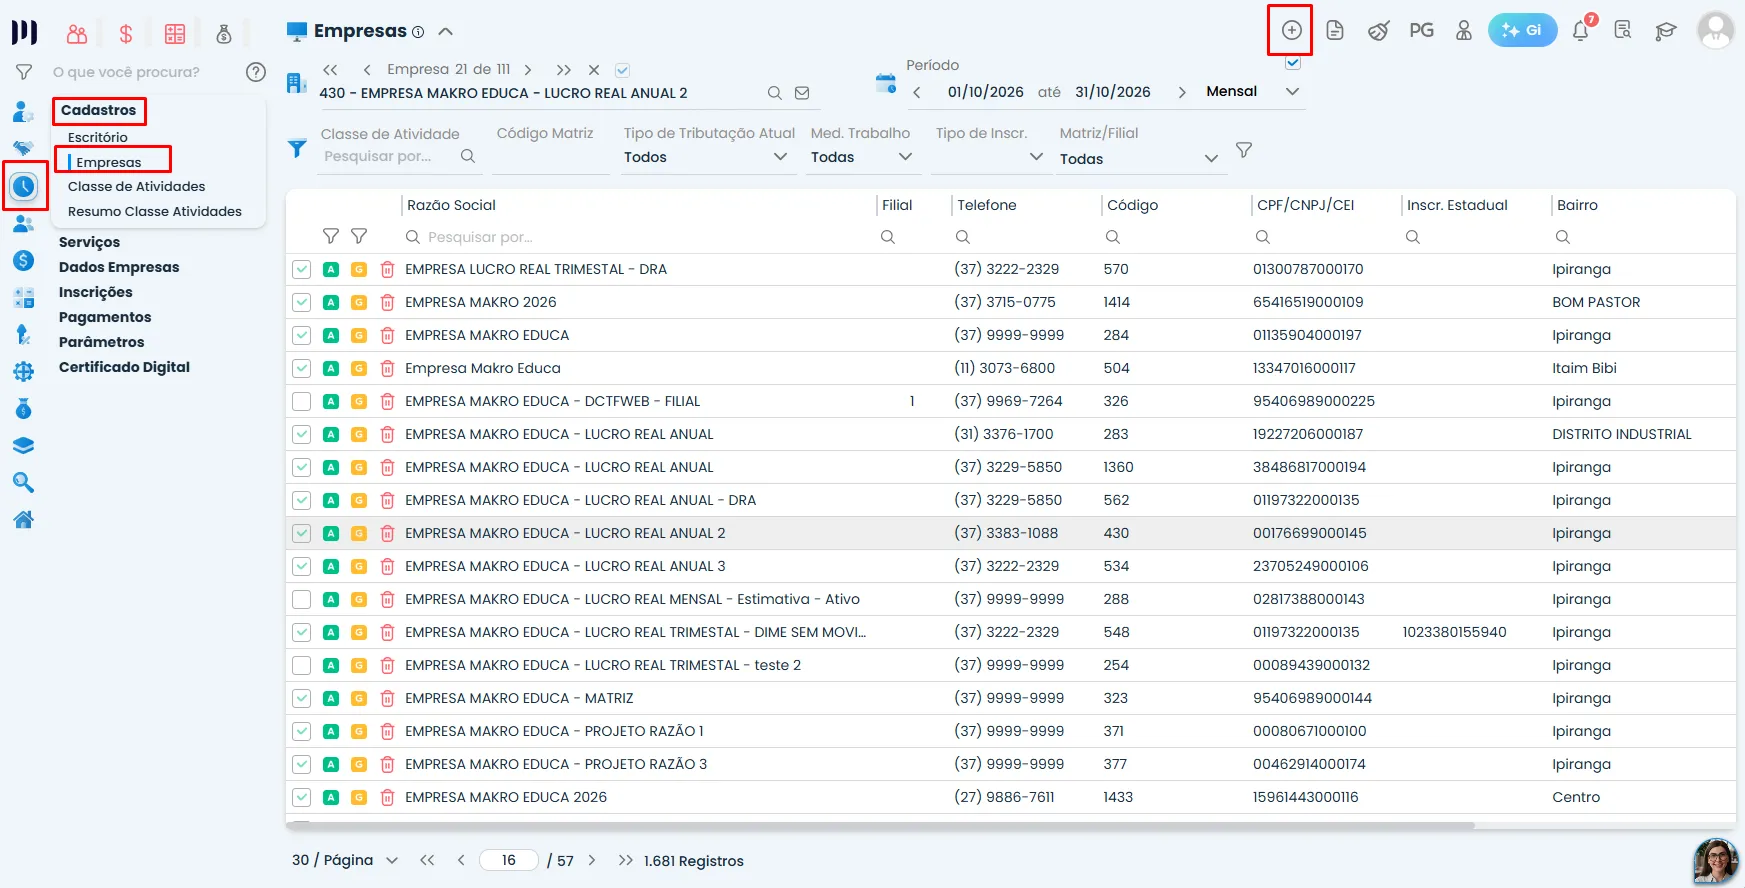The image size is (1745, 888).
Task: Click the horizontal scrollbar under the table
Action: click(880, 826)
